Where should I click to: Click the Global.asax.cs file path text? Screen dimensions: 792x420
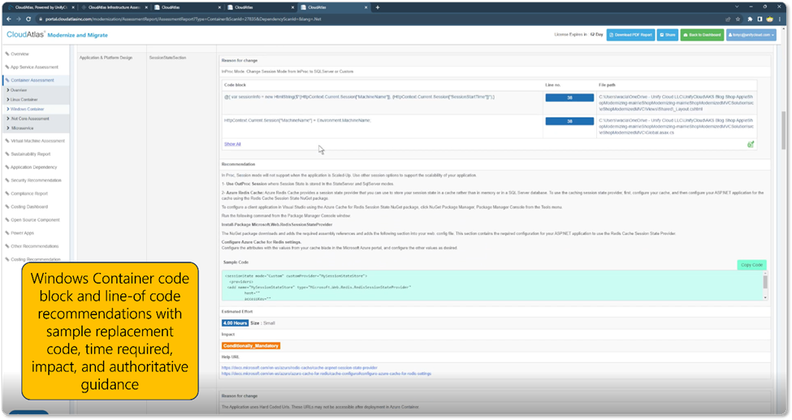676,127
